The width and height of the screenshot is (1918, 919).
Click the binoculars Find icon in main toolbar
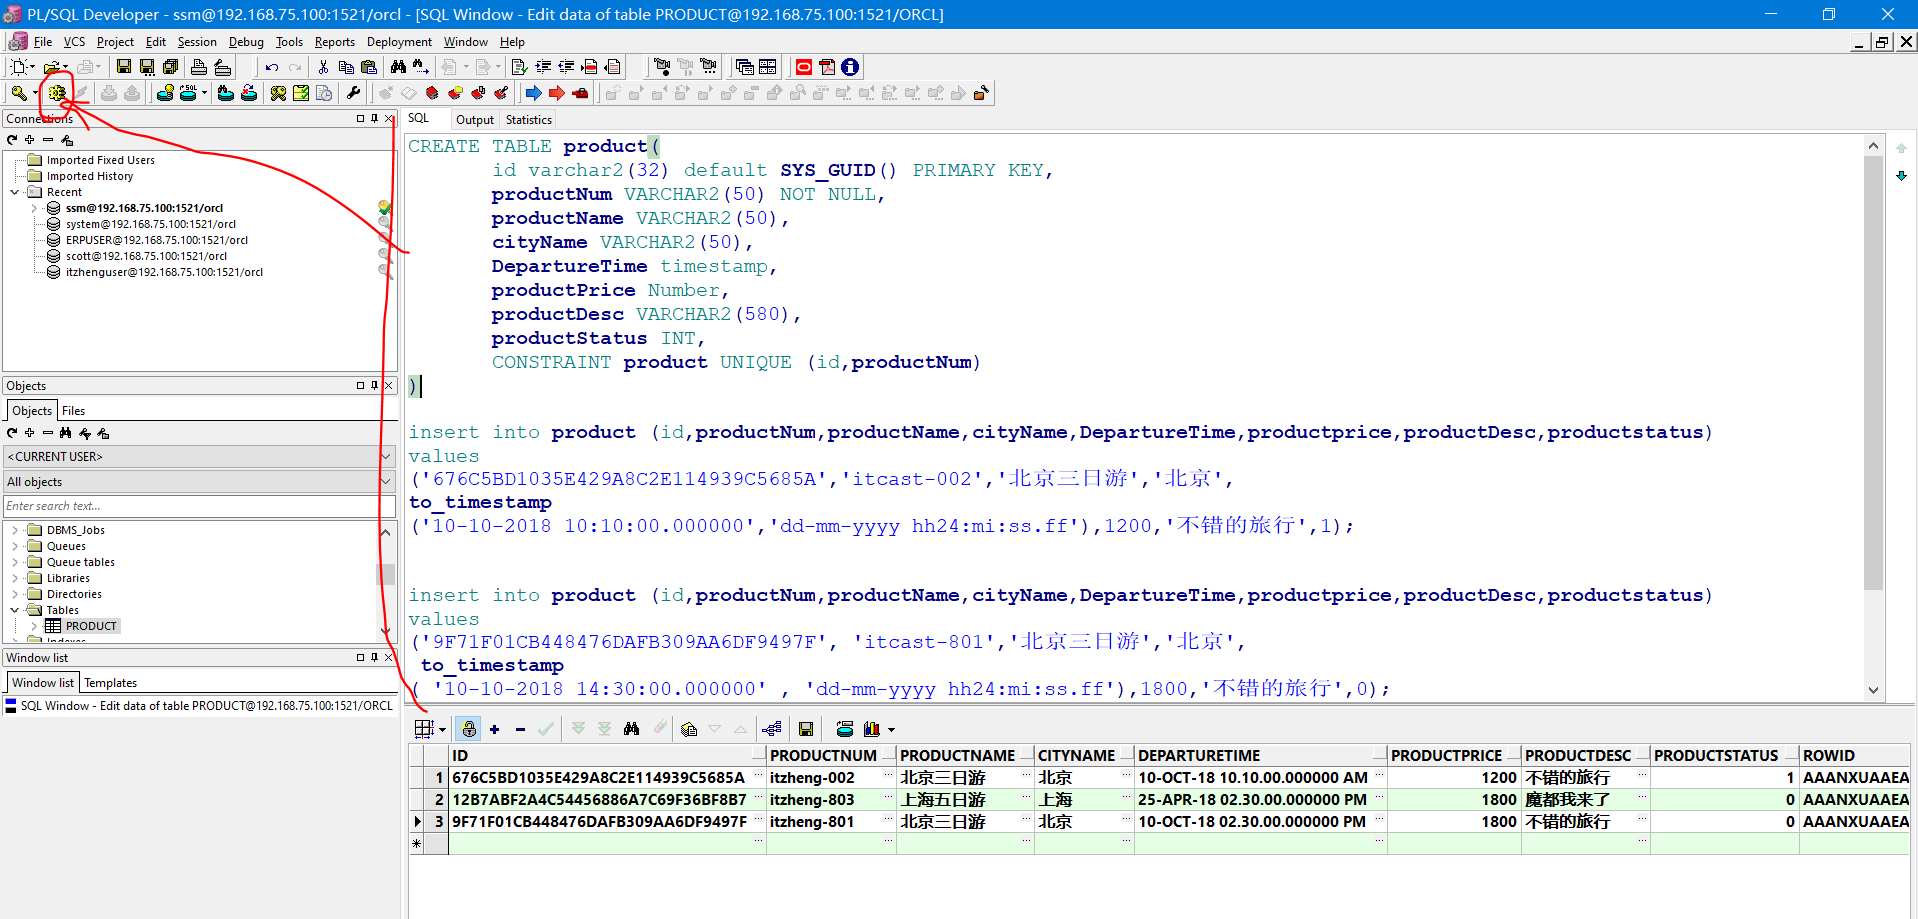(x=398, y=67)
